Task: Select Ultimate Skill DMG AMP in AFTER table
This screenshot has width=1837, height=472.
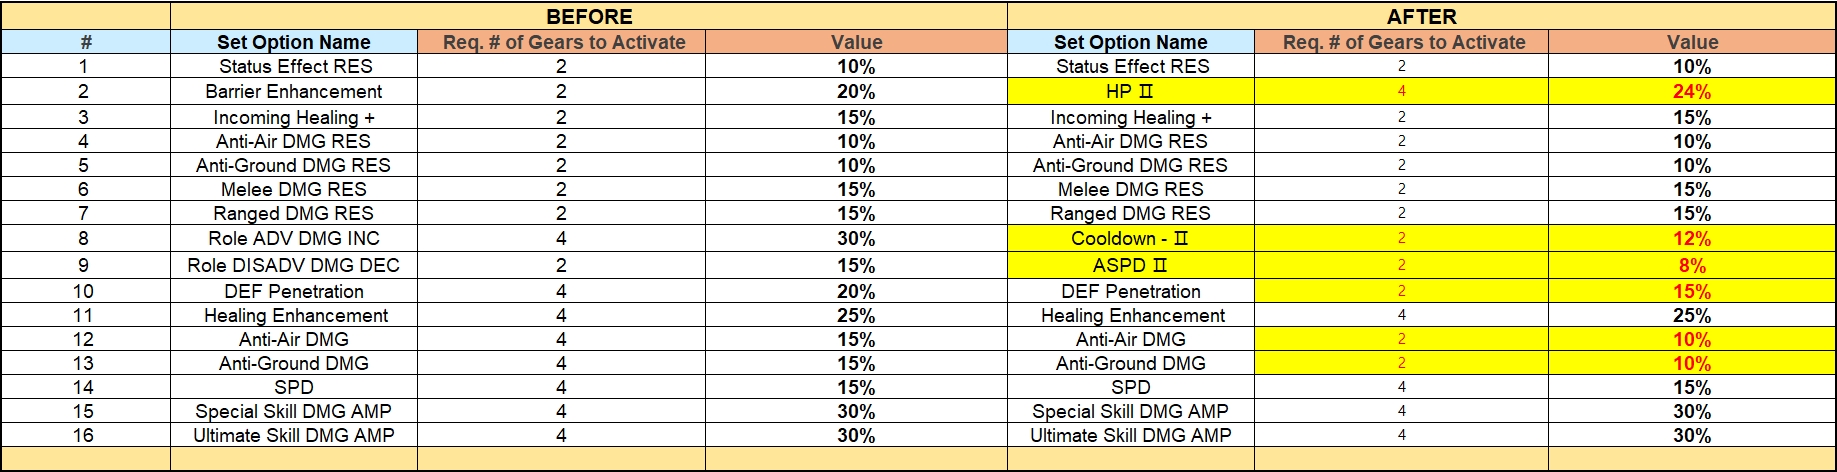Action: coord(1131,435)
